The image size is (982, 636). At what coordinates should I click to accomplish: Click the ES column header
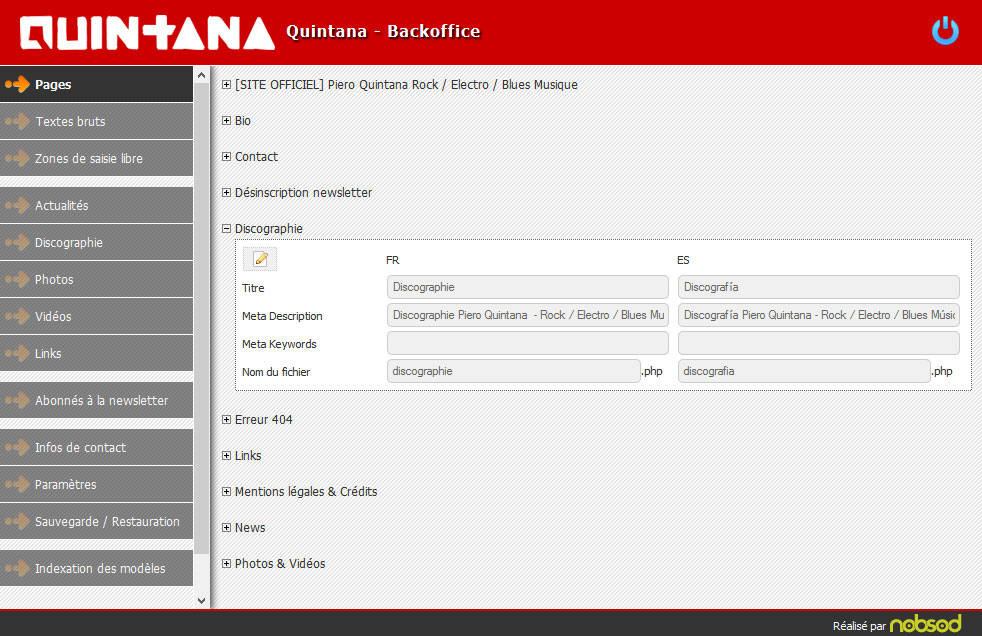[x=683, y=260]
